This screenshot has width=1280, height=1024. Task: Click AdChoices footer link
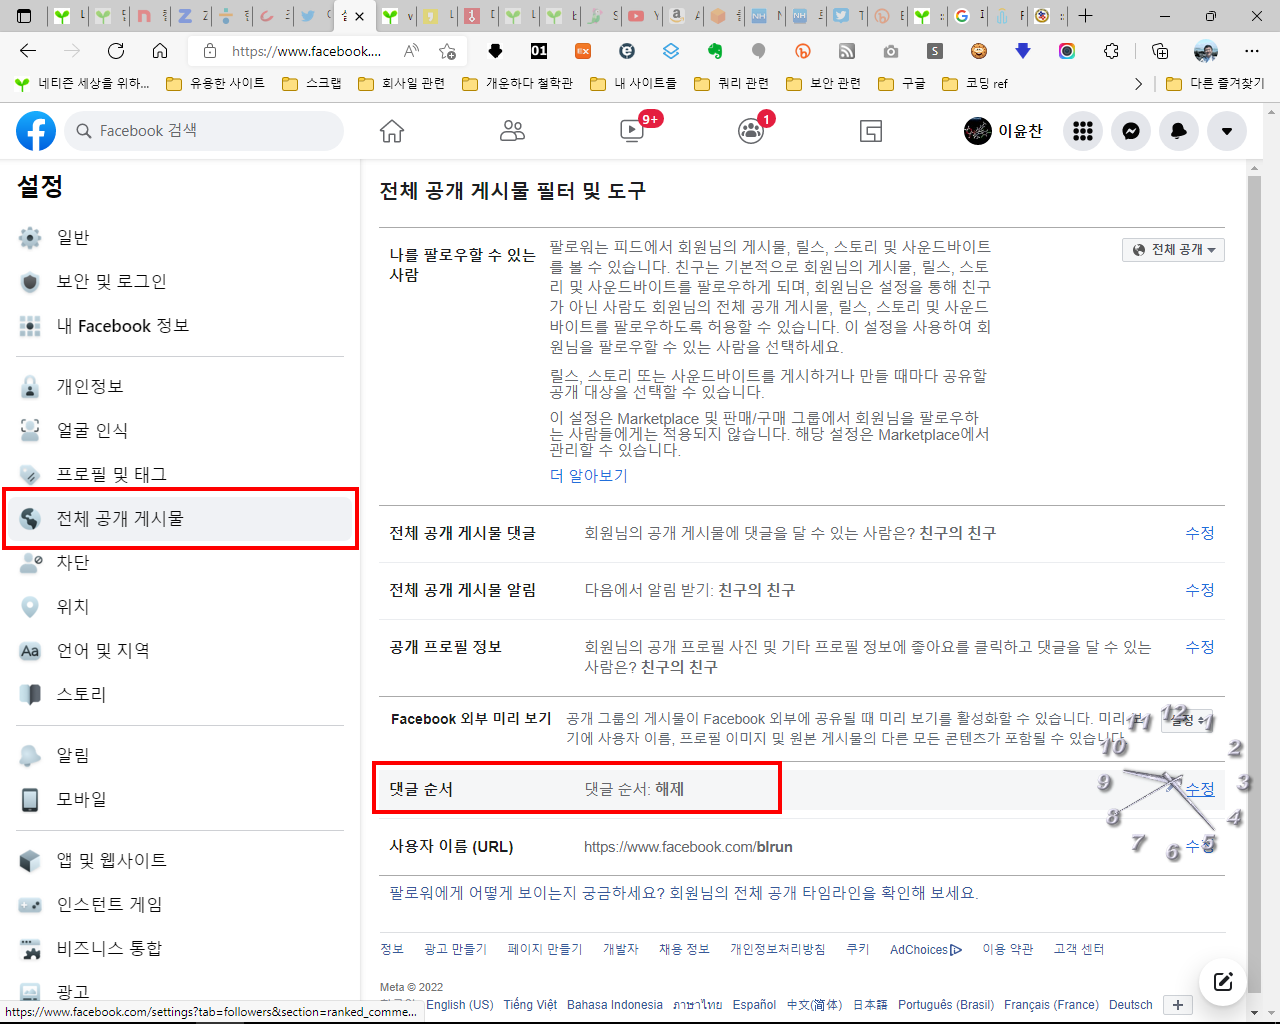click(925, 949)
